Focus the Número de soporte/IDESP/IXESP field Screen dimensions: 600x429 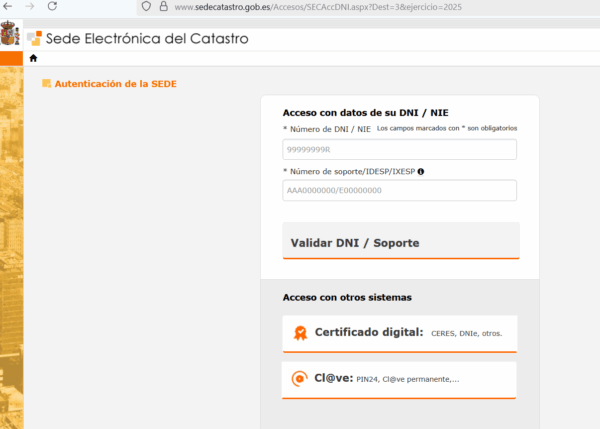click(399, 191)
